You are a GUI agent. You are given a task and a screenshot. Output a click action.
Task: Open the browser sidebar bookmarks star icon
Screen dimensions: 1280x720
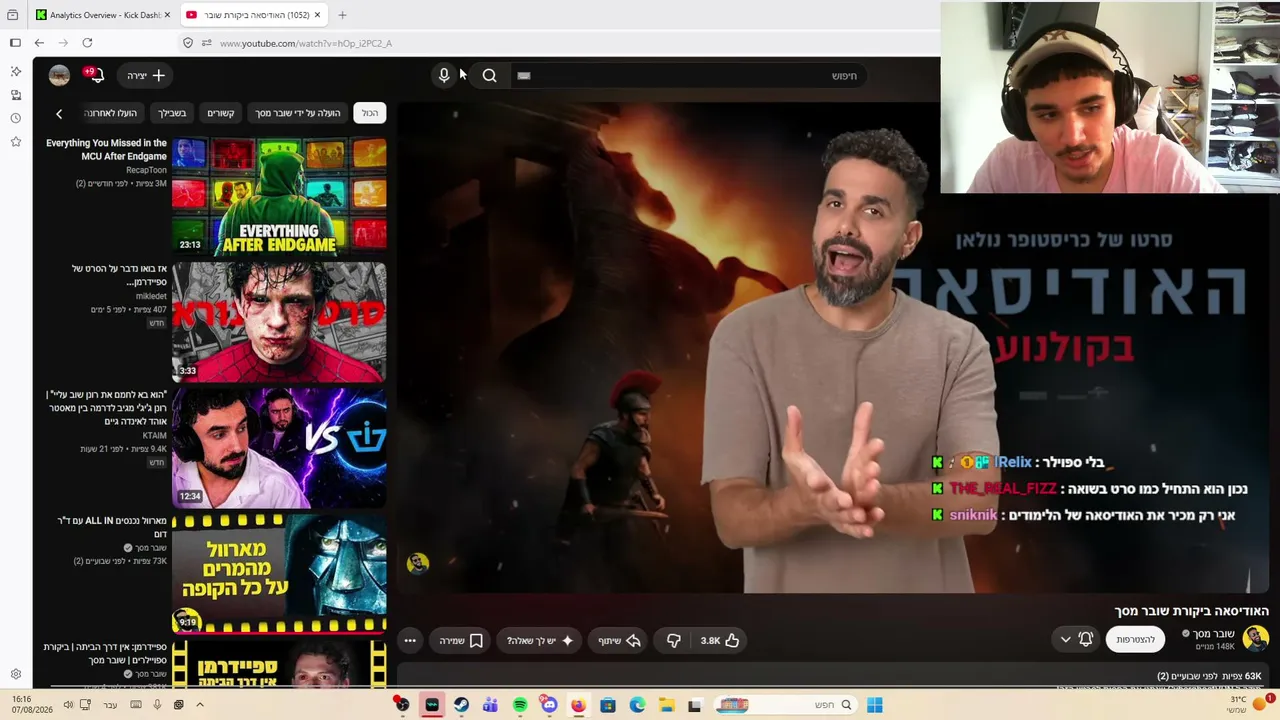click(x=15, y=142)
